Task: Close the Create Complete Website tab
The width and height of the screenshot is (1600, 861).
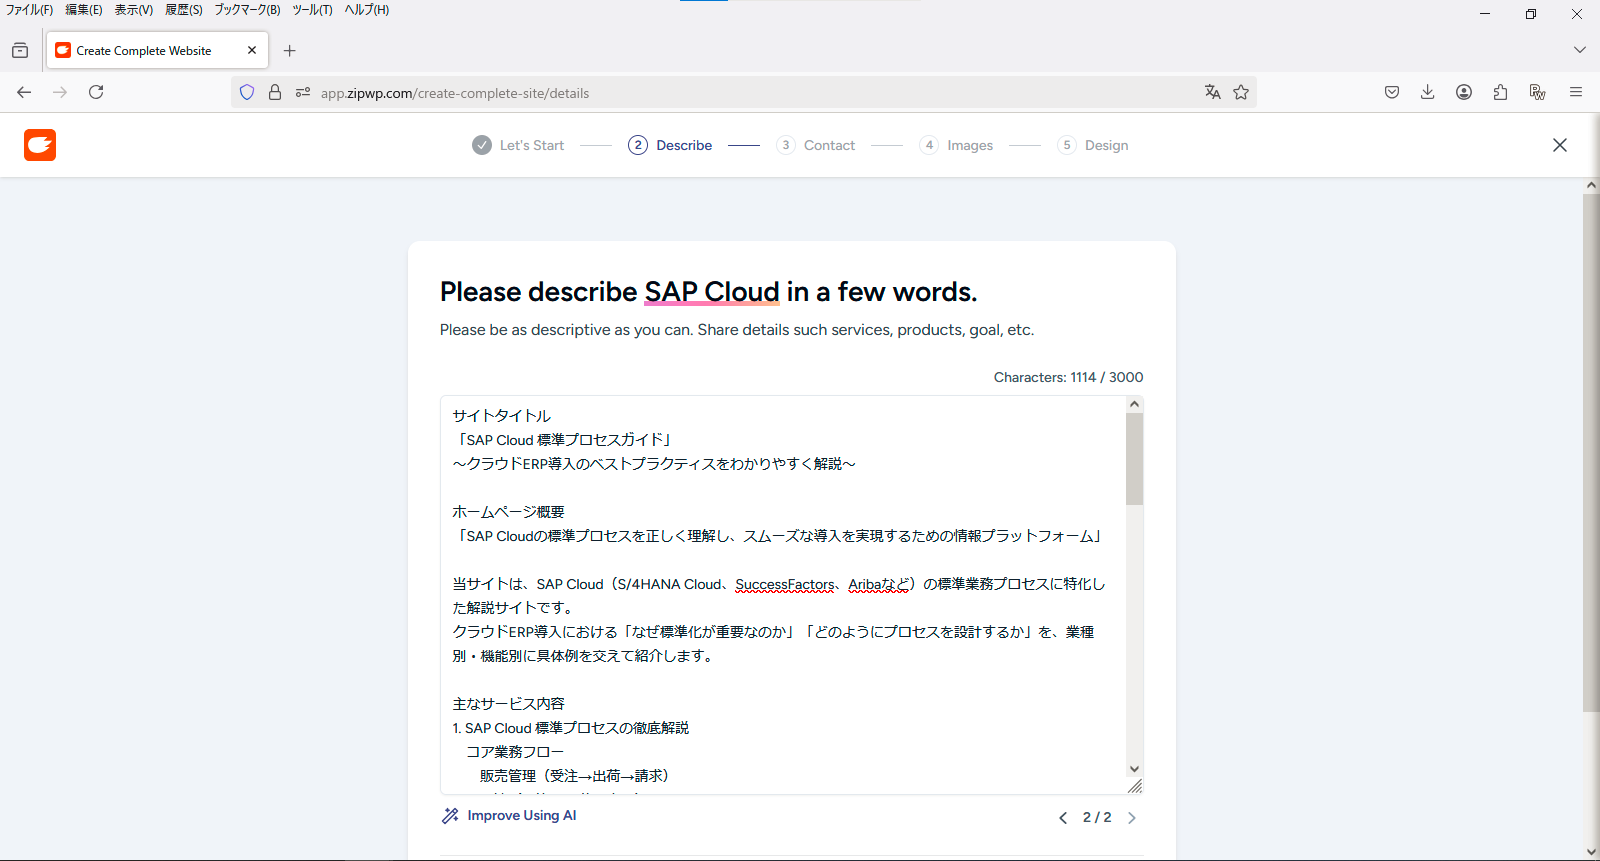Action: 252,50
